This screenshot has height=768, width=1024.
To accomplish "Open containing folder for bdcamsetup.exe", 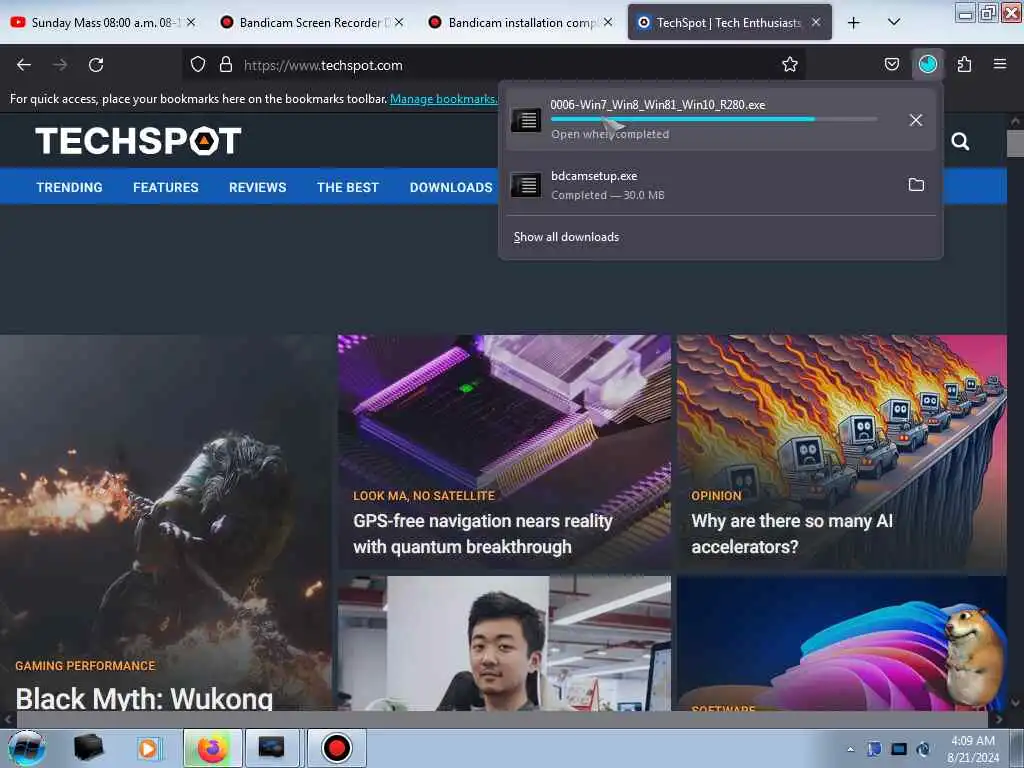I will pyautogui.click(x=916, y=185).
